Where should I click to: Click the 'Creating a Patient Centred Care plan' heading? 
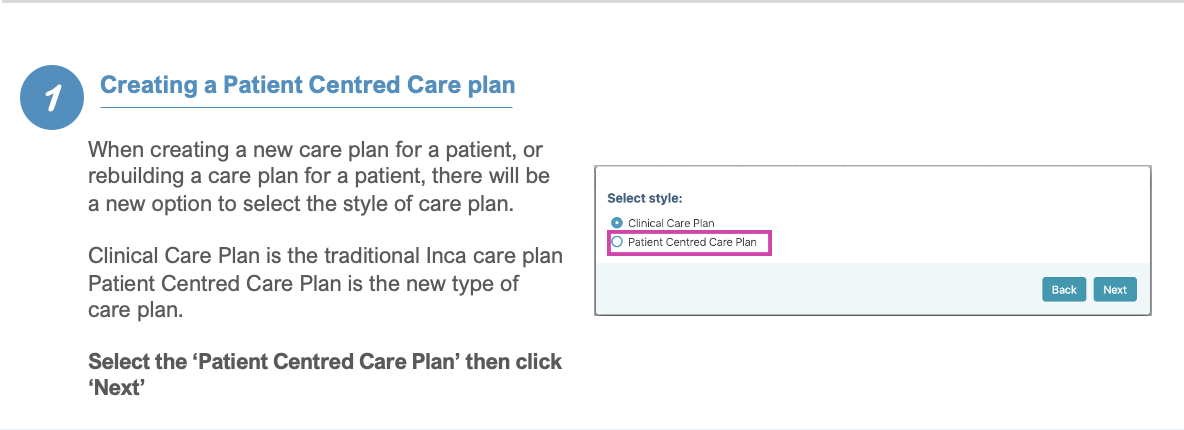(307, 85)
